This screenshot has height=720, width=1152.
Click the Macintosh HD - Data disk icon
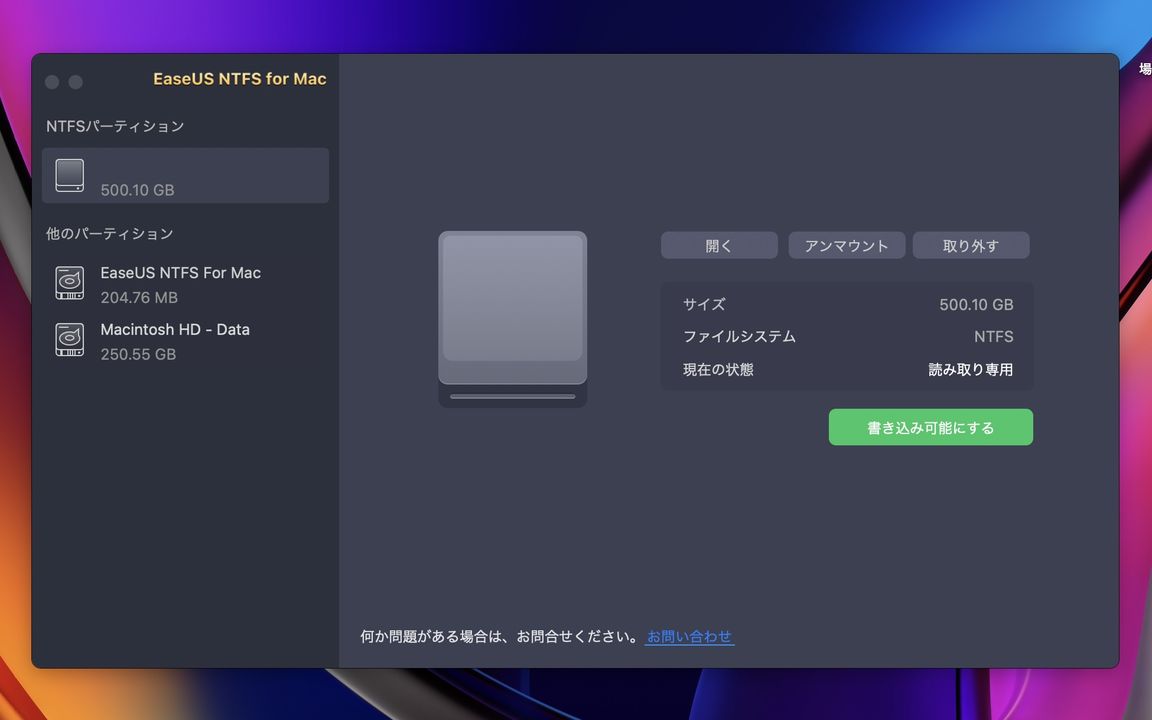pyautogui.click(x=70, y=339)
